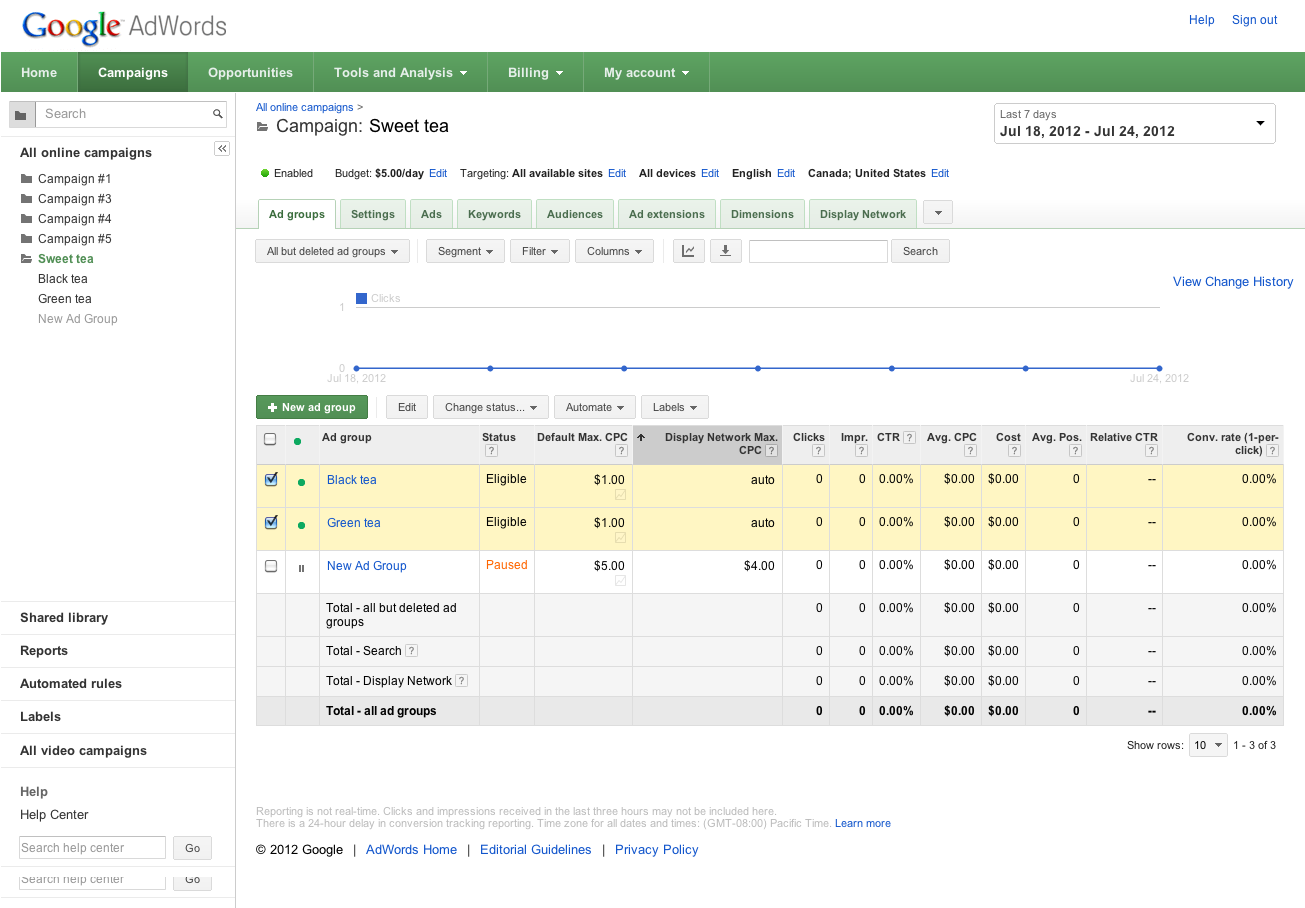The width and height of the screenshot is (1305, 908).
Task: Uncheck the Green tea ad group checkbox
Action: pos(271,522)
